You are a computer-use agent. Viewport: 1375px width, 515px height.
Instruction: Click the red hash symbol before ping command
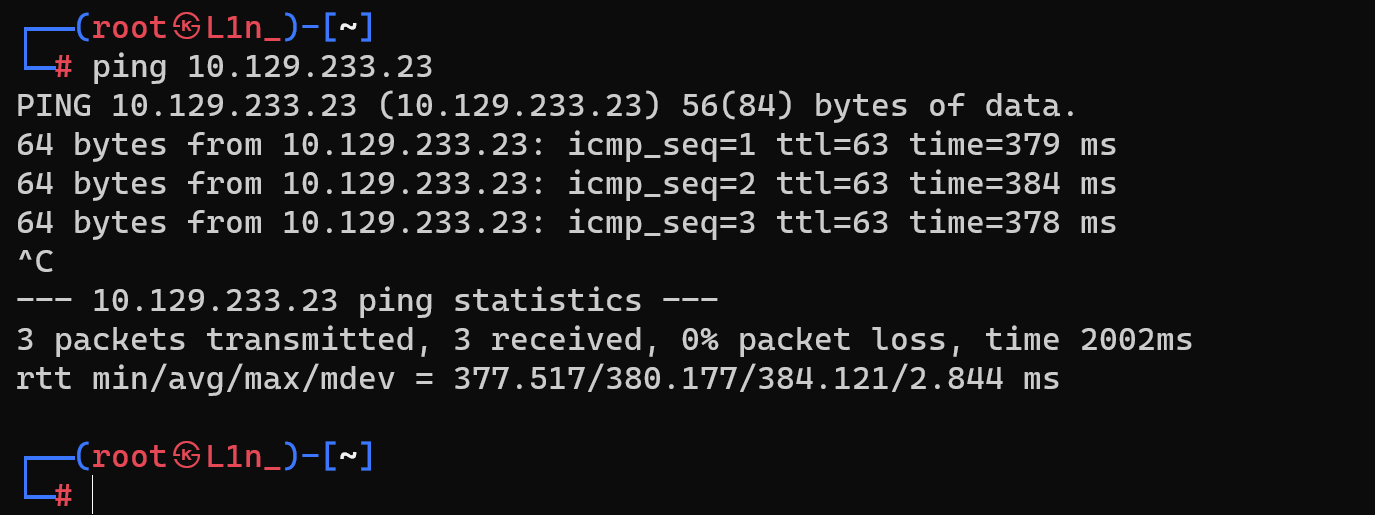point(63,67)
